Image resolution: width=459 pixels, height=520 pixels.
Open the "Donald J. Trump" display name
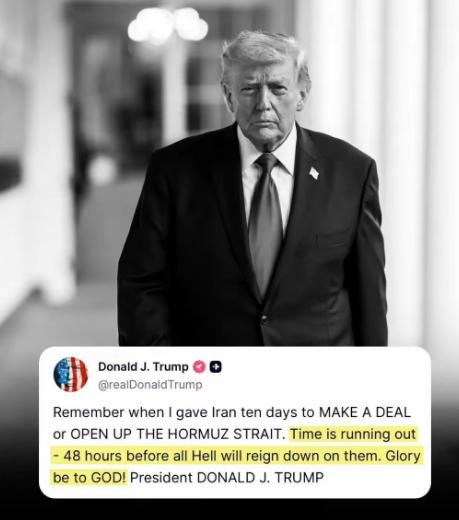coord(143,367)
